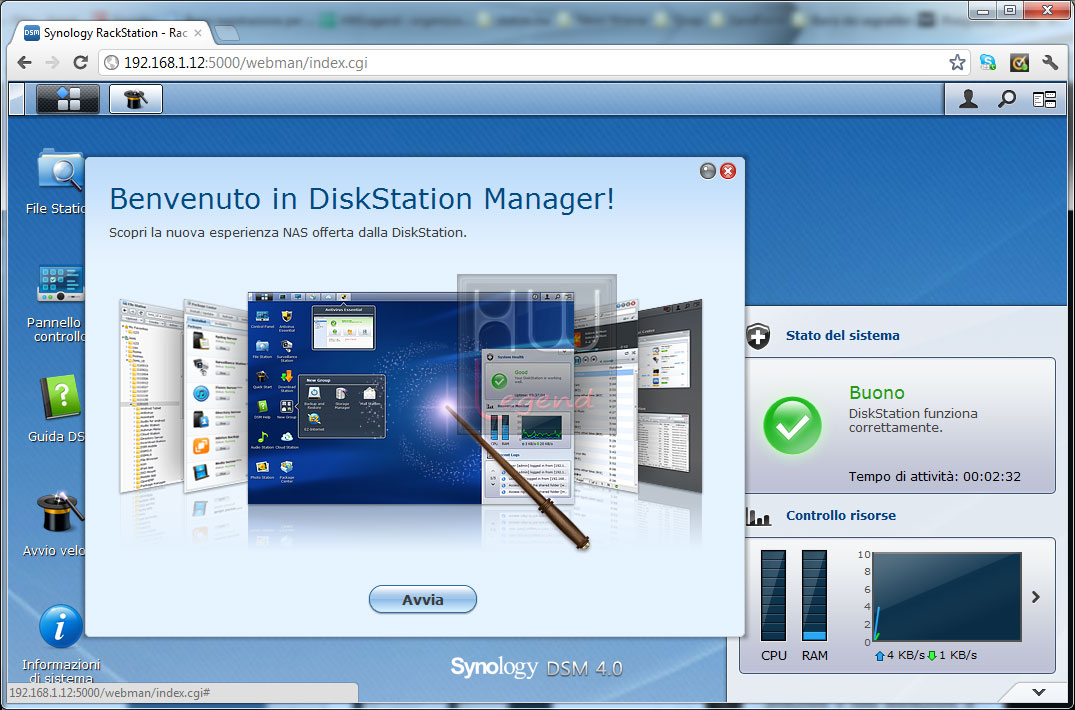The width and height of the screenshot is (1075, 710).
Task: Open Pannello di controllo desktop icon
Action: coord(60,304)
